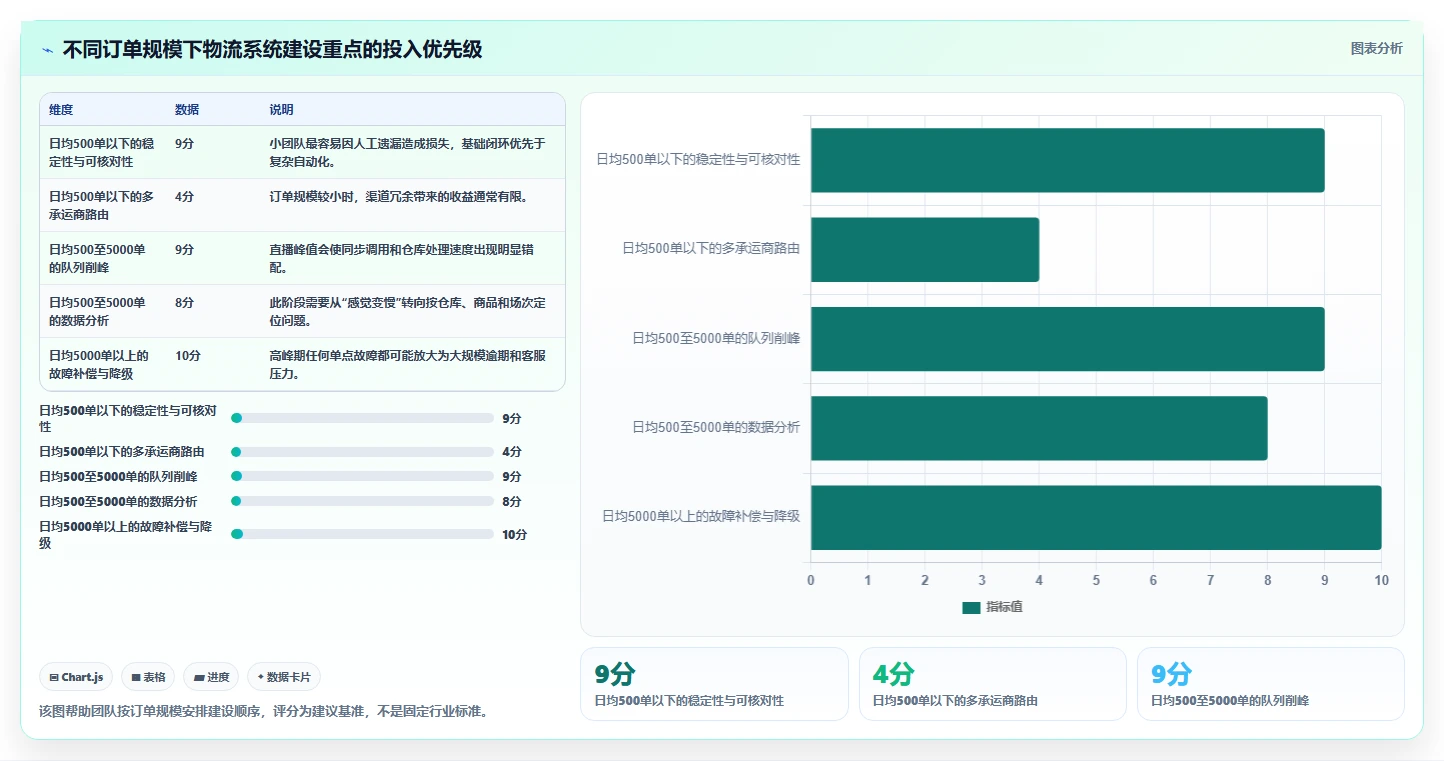Click chart bar for 日均500单以下的稳定性与可核对性

click(x=1067, y=160)
